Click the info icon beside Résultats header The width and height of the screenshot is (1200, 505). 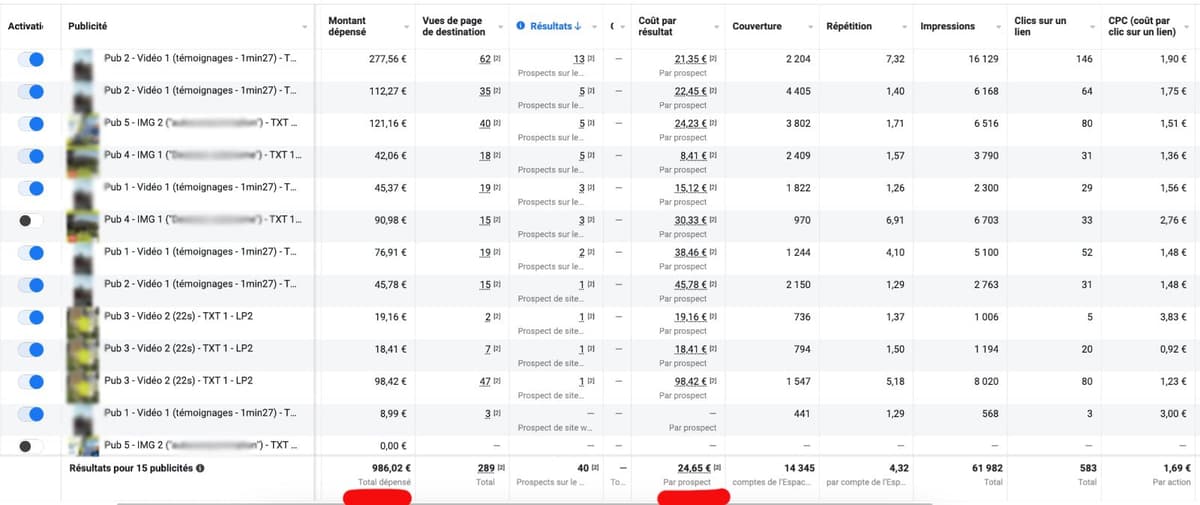click(x=521, y=26)
